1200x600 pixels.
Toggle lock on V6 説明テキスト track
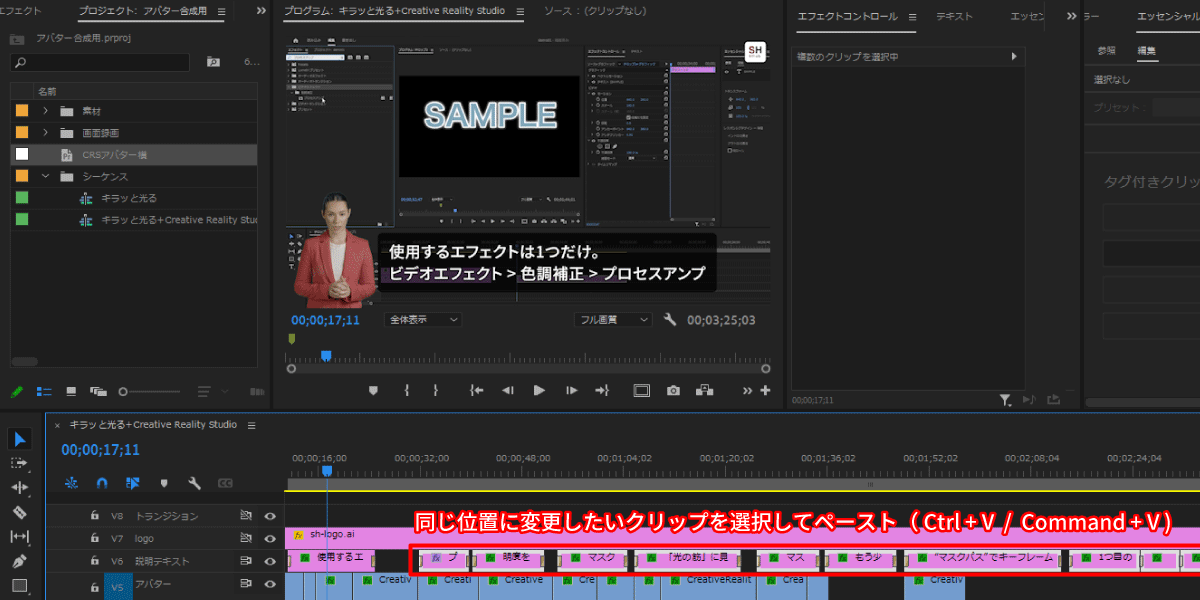94,561
